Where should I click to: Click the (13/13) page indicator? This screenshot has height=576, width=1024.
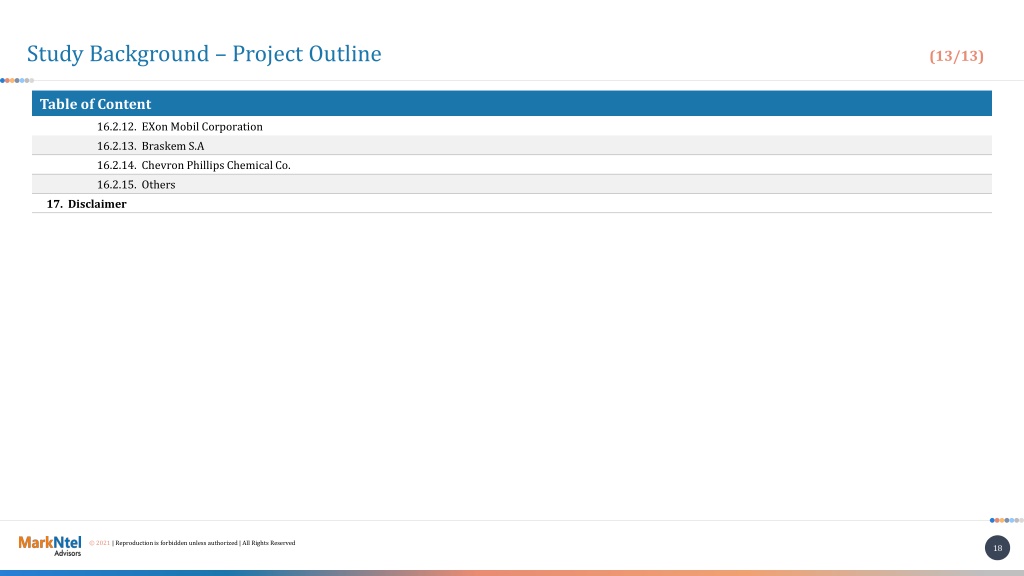[956, 56]
